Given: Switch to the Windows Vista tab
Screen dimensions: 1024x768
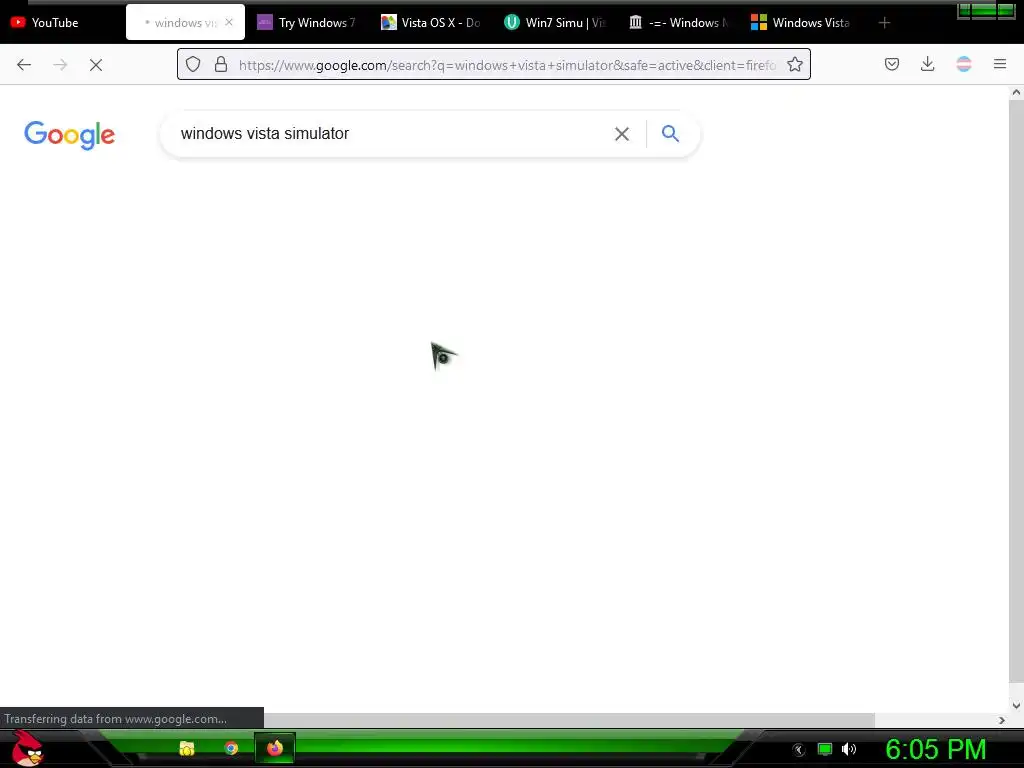Looking at the screenshot, I should coord(801,22).
